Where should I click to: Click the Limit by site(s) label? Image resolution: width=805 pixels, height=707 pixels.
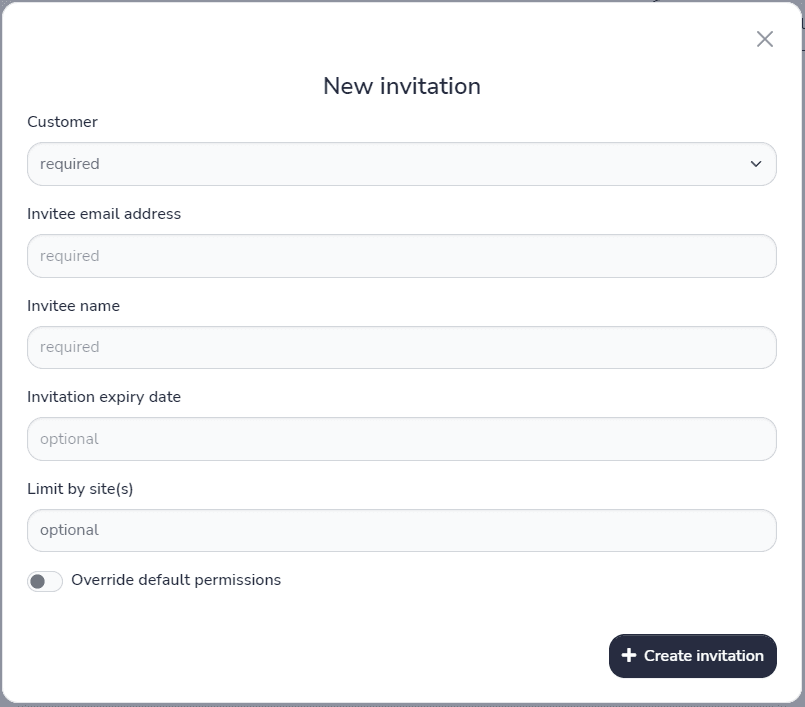[x=77, y=488]
